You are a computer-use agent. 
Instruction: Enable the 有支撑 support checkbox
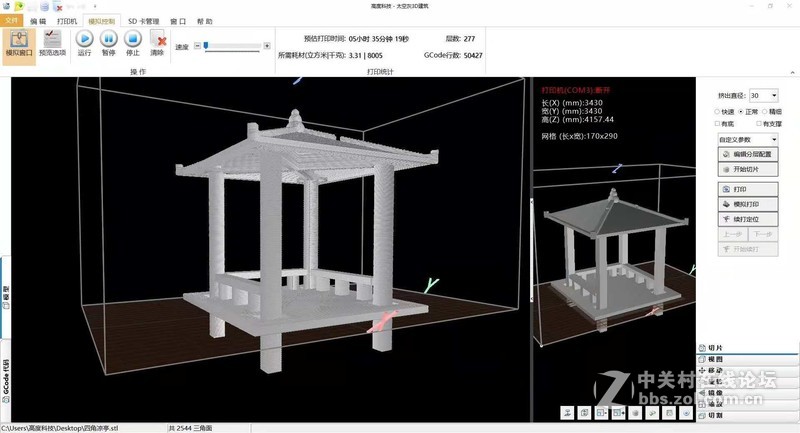(x=757, y=124)
